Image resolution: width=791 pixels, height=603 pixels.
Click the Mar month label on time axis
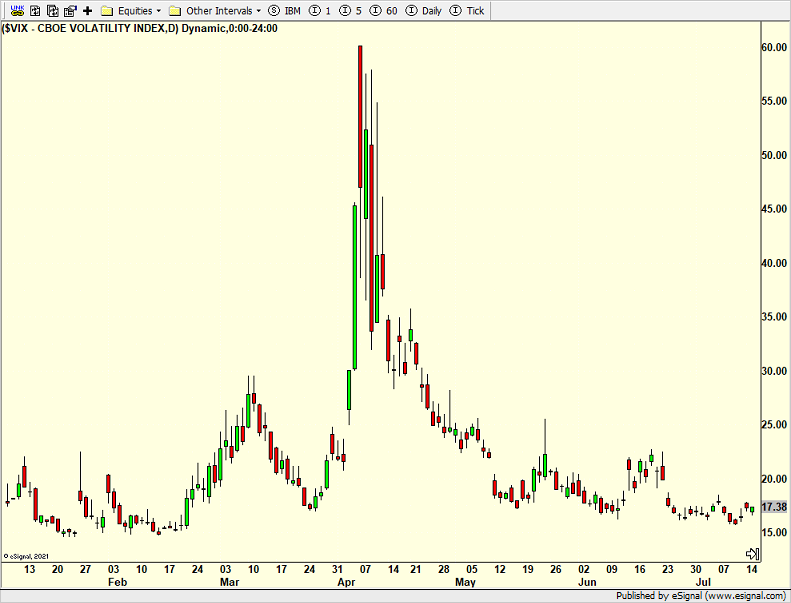coord(230,582)
